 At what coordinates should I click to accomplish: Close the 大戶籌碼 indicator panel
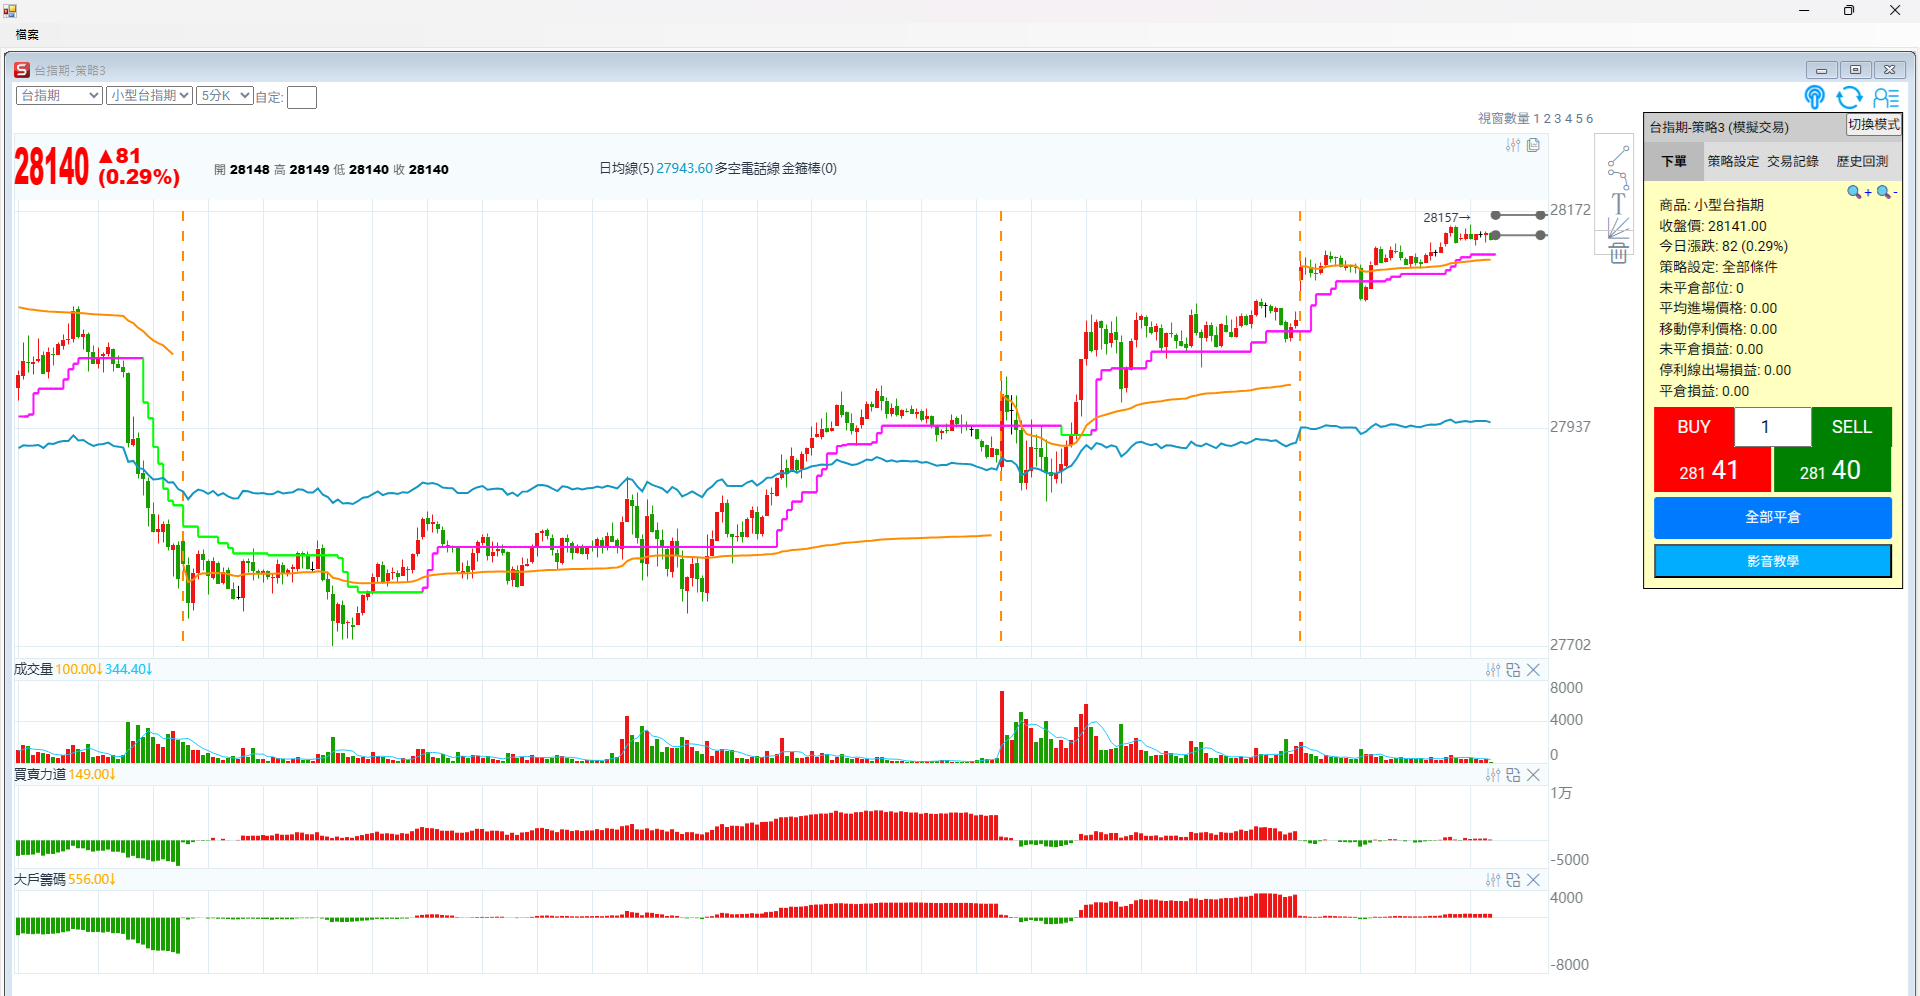pos(1533,880)
